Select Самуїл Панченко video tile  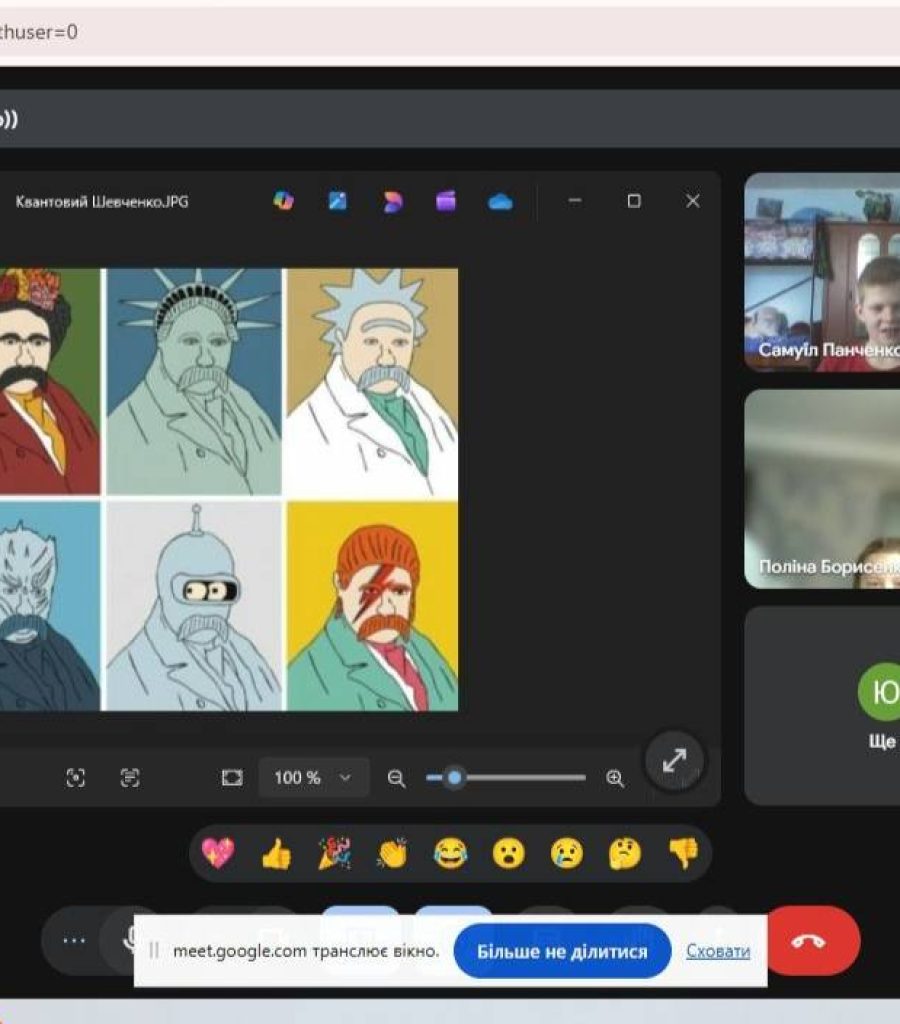822,272
